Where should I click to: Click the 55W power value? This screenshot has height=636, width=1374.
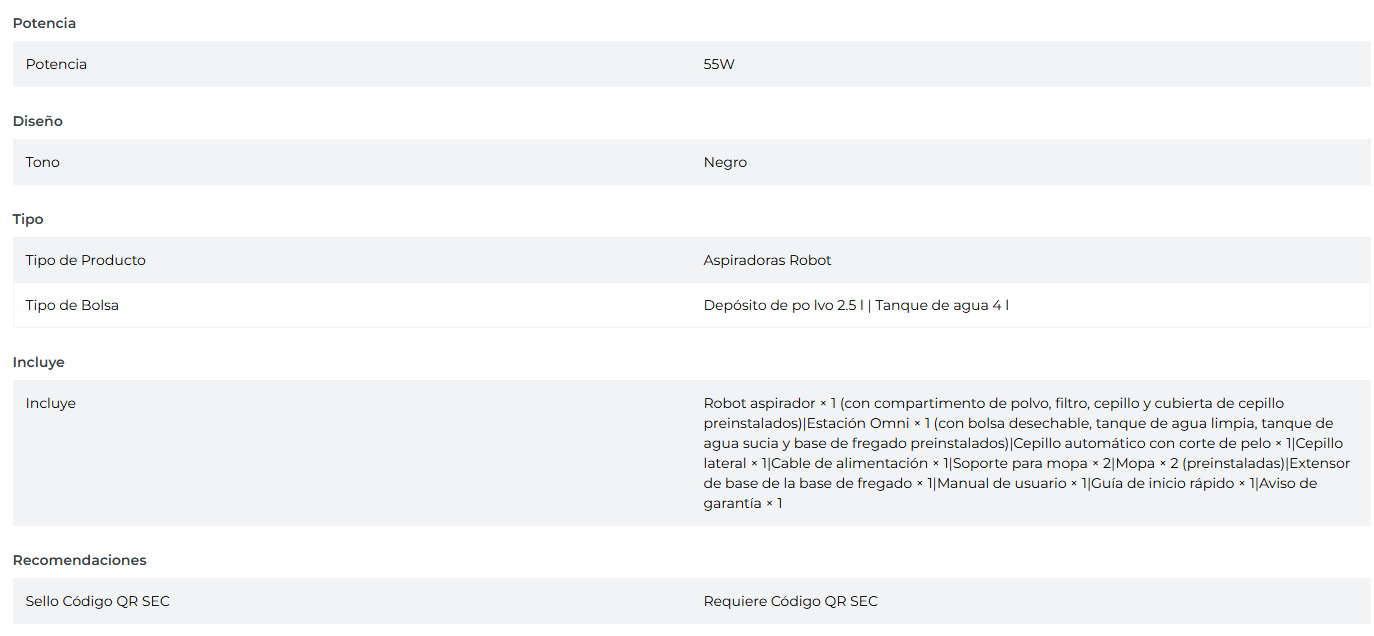click(719, 64)
